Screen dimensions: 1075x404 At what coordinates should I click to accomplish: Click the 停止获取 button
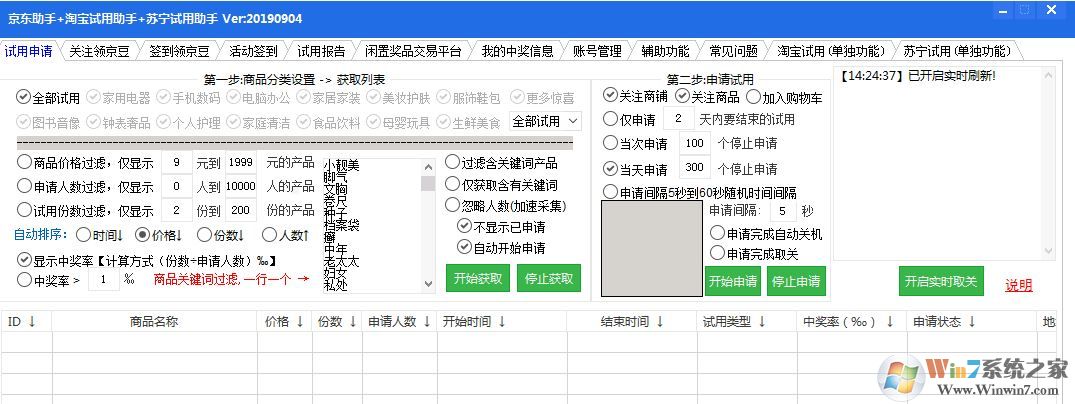[548, 278]
